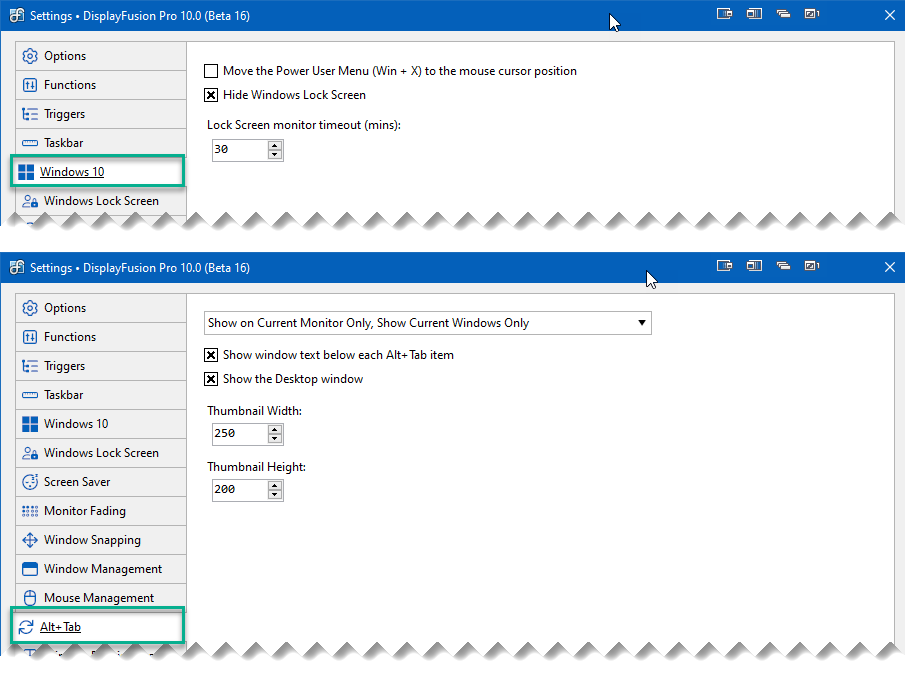Select highlighted Windows 10 label in upper window
This screenshot has width=905, height=679.
pyautogui.click(x=72, y=172)
